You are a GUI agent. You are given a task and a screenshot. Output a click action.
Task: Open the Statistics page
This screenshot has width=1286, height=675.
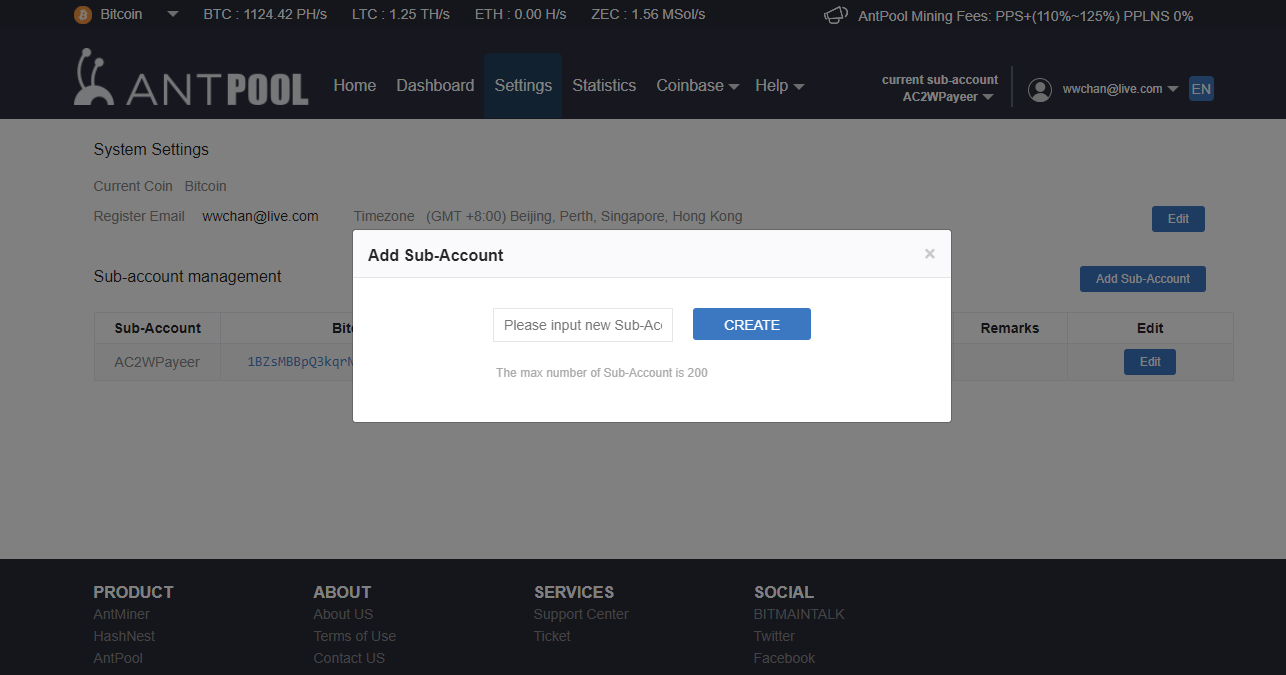tap(604, 86)
